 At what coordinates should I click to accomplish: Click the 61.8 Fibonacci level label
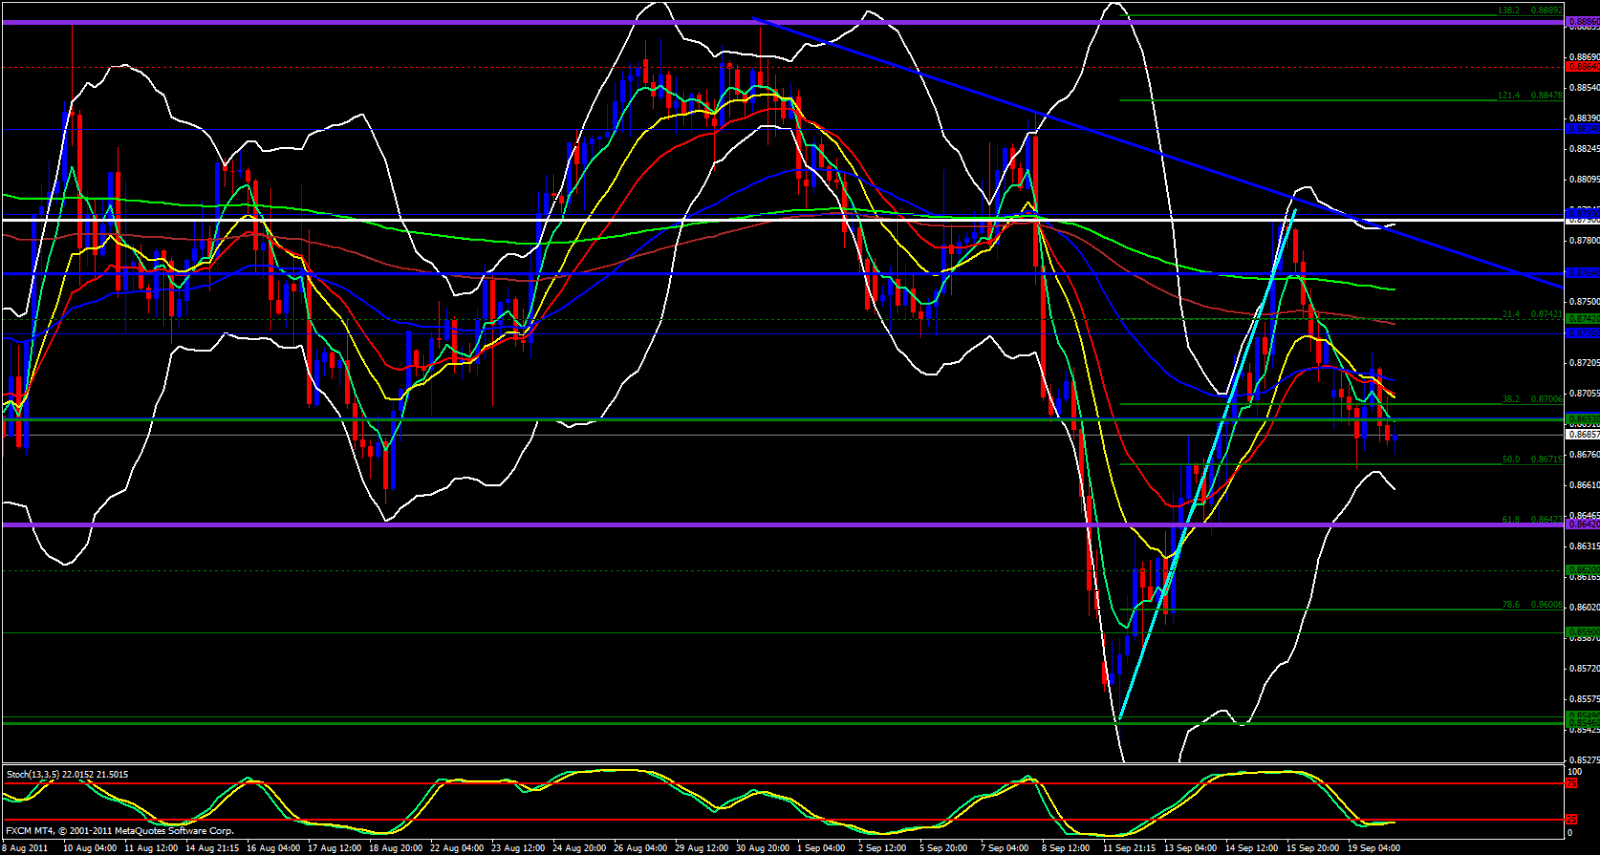point(1511,520)
